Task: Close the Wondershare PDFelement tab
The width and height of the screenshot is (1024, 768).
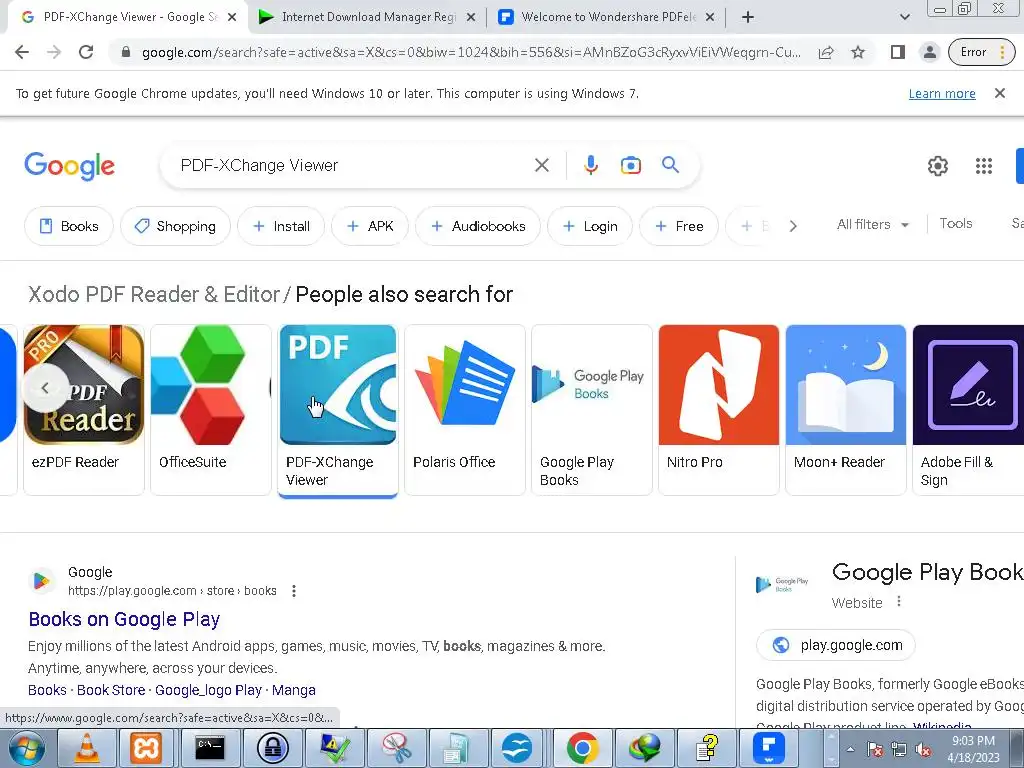Action: pyautogui.click(x=711, y=17)
